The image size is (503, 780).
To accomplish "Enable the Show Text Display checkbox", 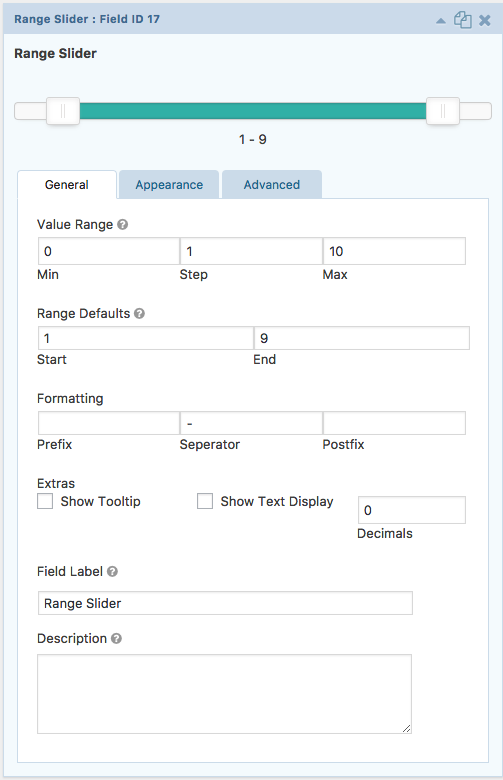I will tap(205, 501).
